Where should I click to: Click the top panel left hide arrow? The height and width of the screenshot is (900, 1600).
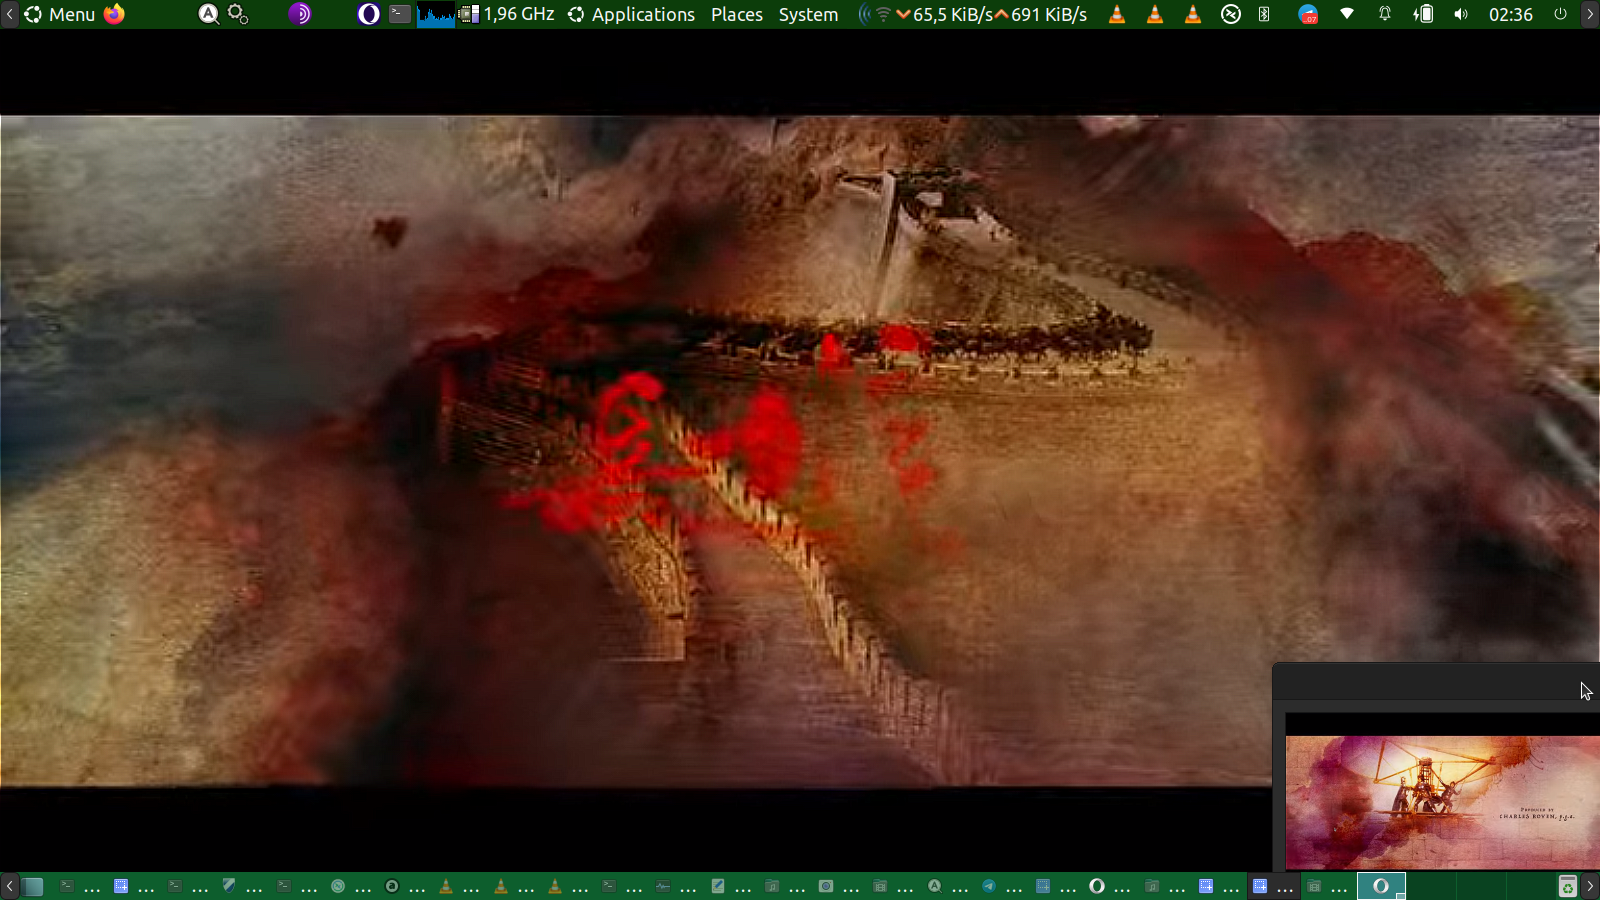(9, 14)
